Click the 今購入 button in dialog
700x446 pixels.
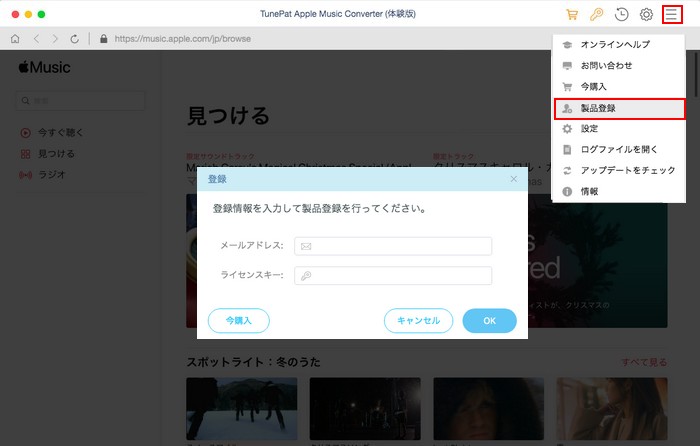[239, 321]
